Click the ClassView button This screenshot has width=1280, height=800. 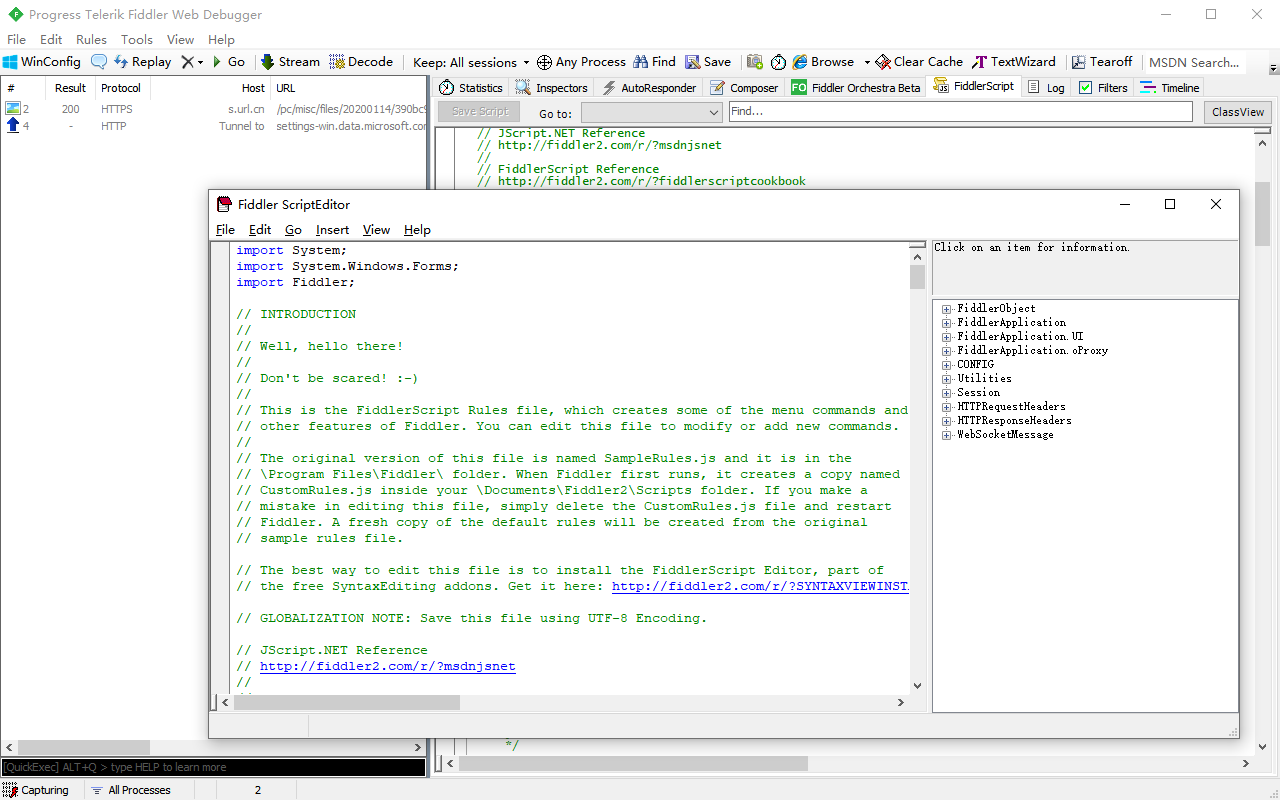click(1238, 112)
